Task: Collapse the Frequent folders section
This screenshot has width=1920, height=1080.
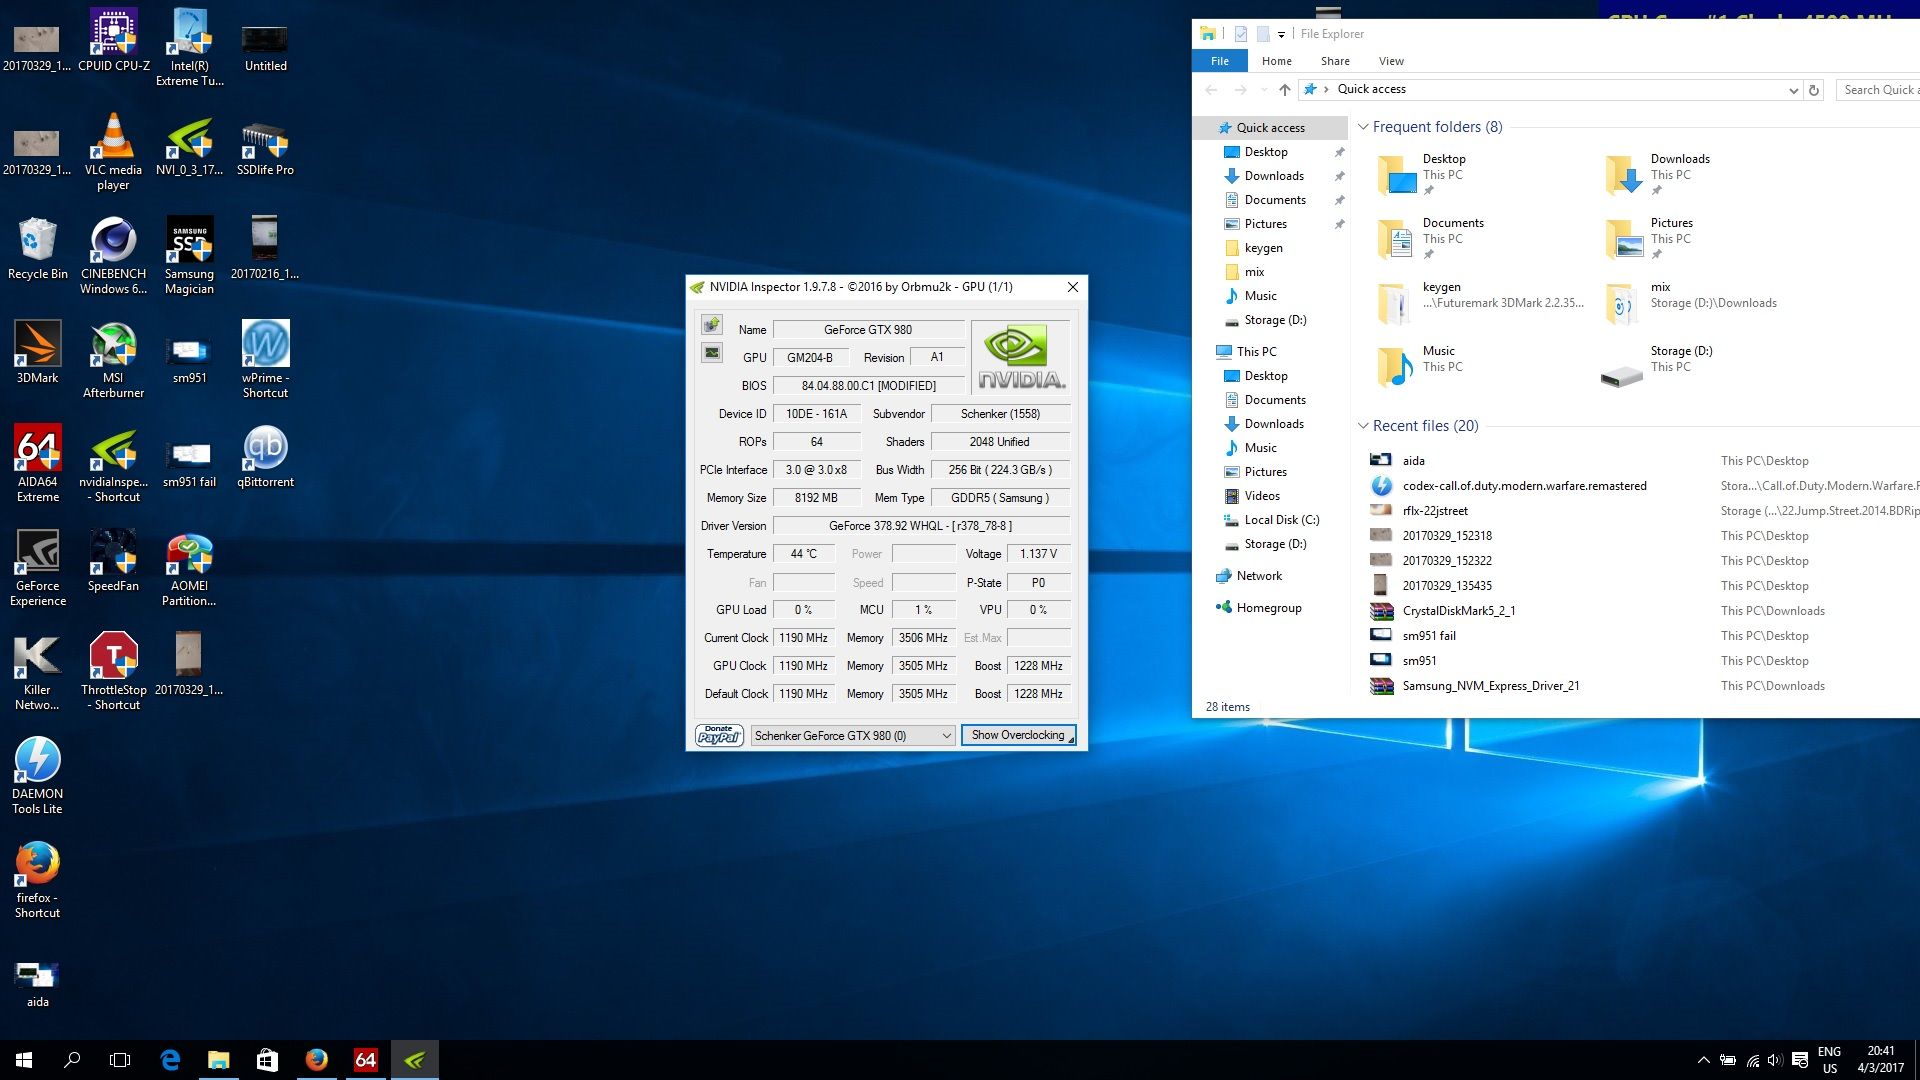Action: (x=1363, y=127)
